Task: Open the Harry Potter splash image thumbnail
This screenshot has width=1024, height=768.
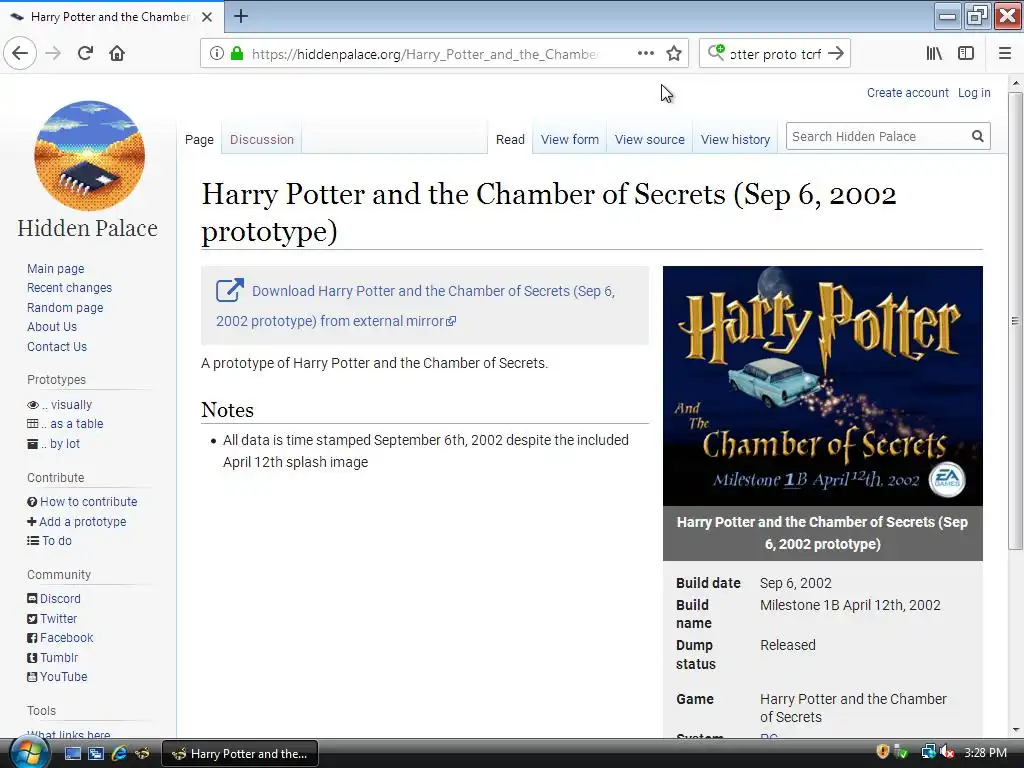Action: [x=822, y=385]
